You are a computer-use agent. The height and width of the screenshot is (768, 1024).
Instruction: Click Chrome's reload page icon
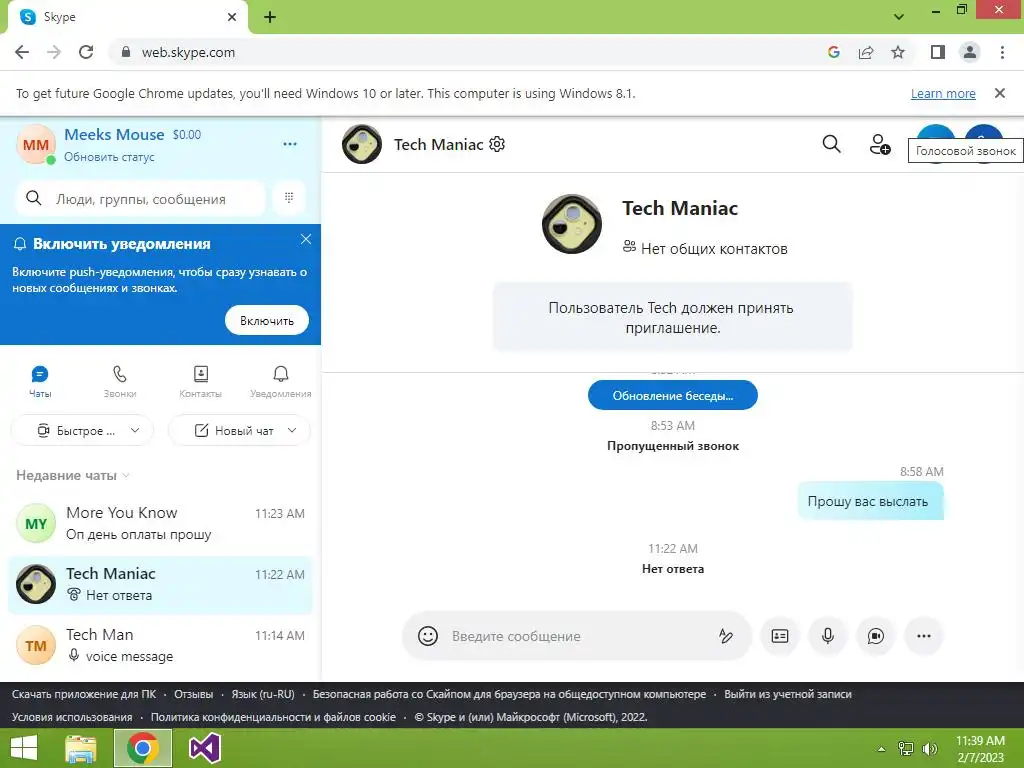(x=86, y=52)
